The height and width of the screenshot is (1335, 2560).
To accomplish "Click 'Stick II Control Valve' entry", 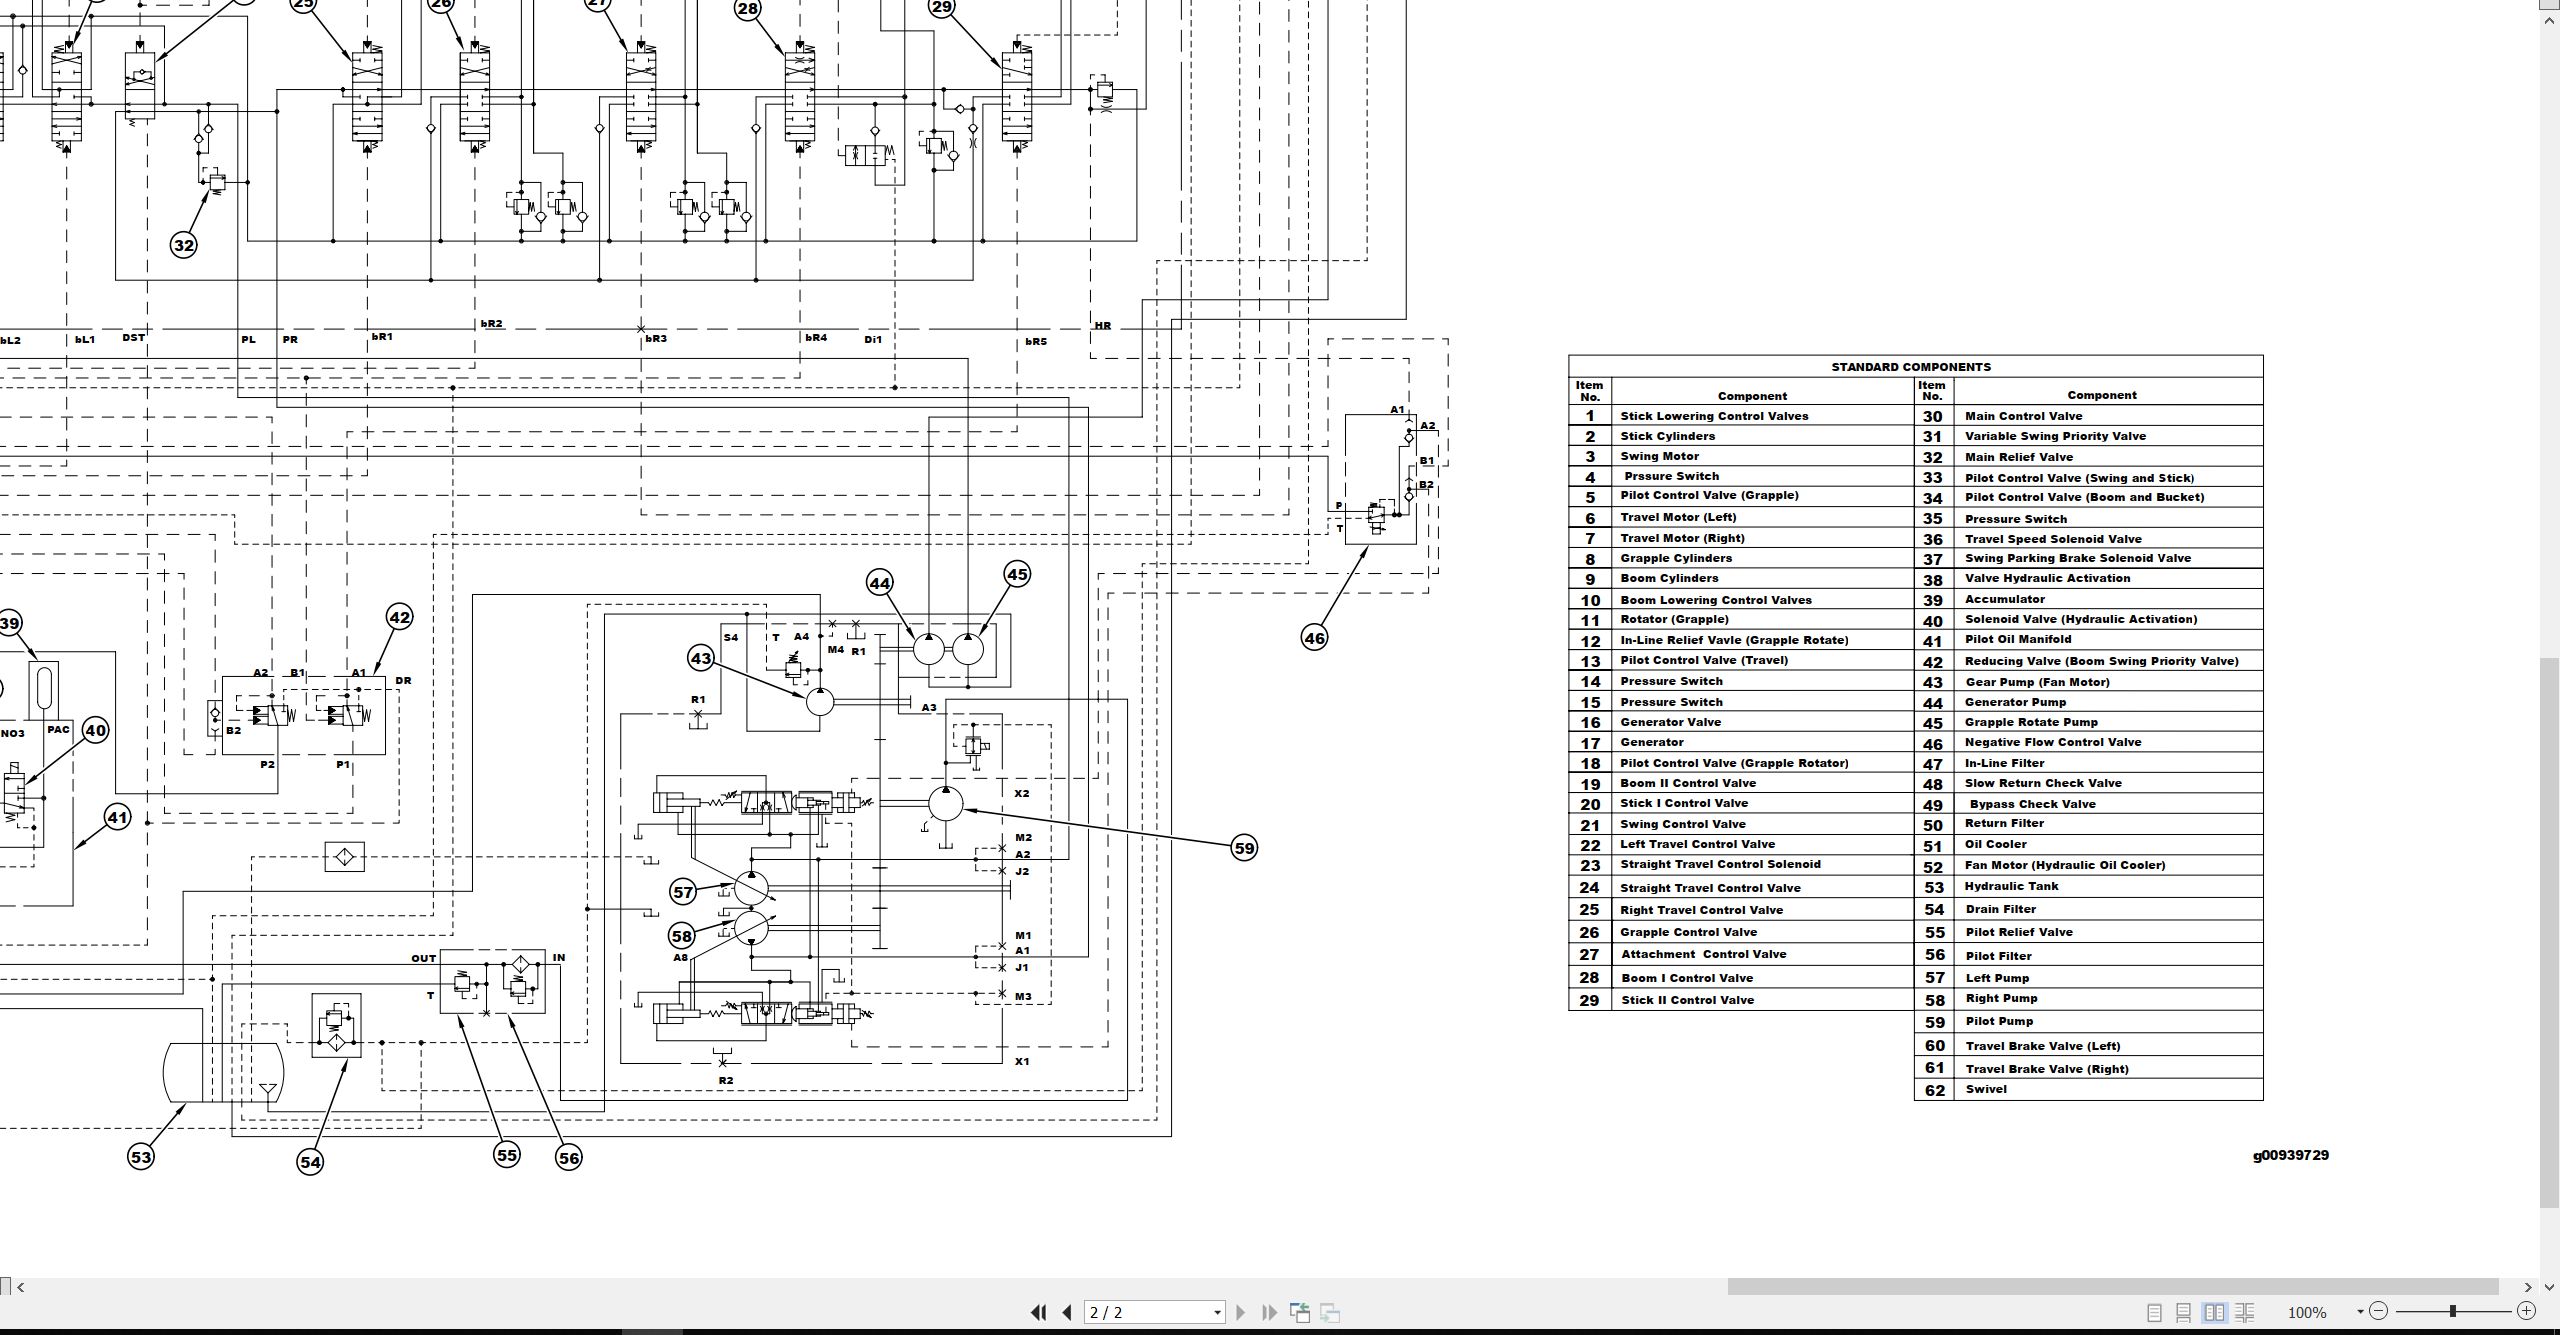I will pyautogui.click(x=1687, y=1000).
